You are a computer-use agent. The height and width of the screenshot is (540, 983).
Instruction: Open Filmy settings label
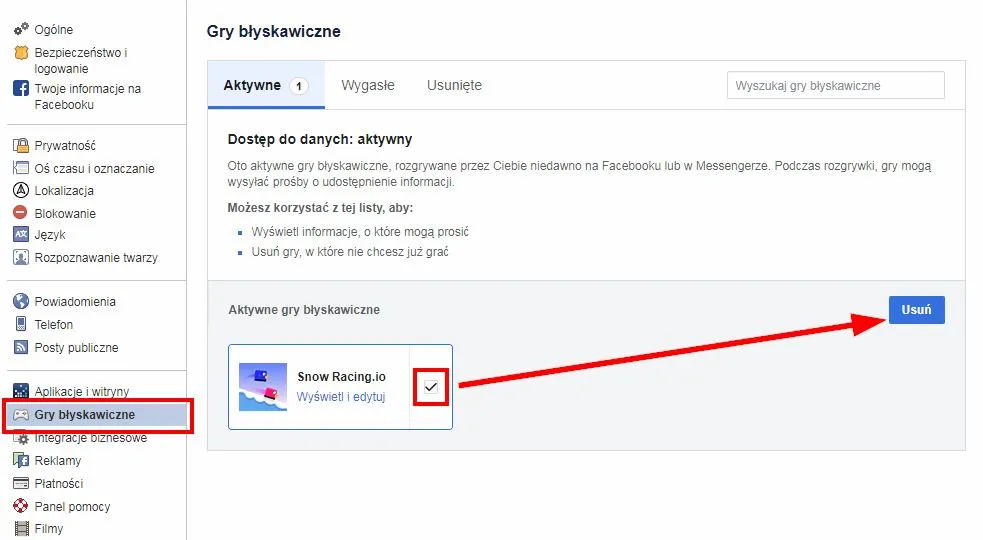[x=49, y=529]
